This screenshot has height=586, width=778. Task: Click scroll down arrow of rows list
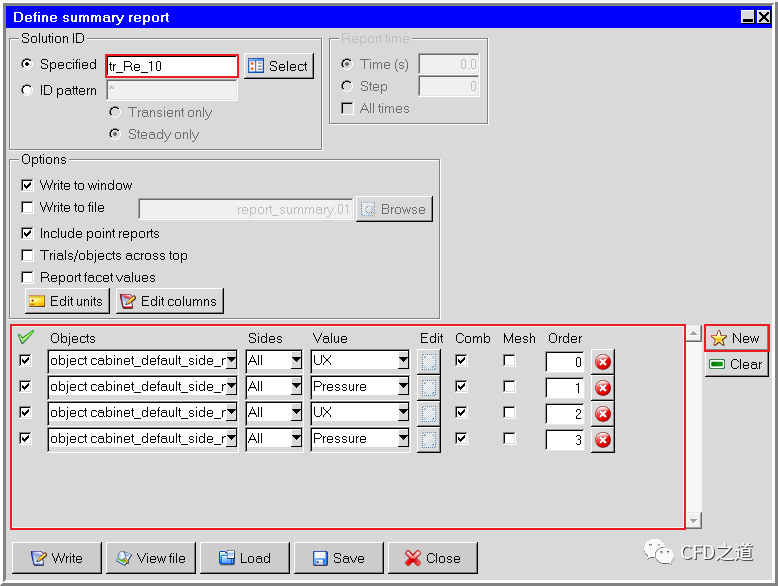click(693, 520)
